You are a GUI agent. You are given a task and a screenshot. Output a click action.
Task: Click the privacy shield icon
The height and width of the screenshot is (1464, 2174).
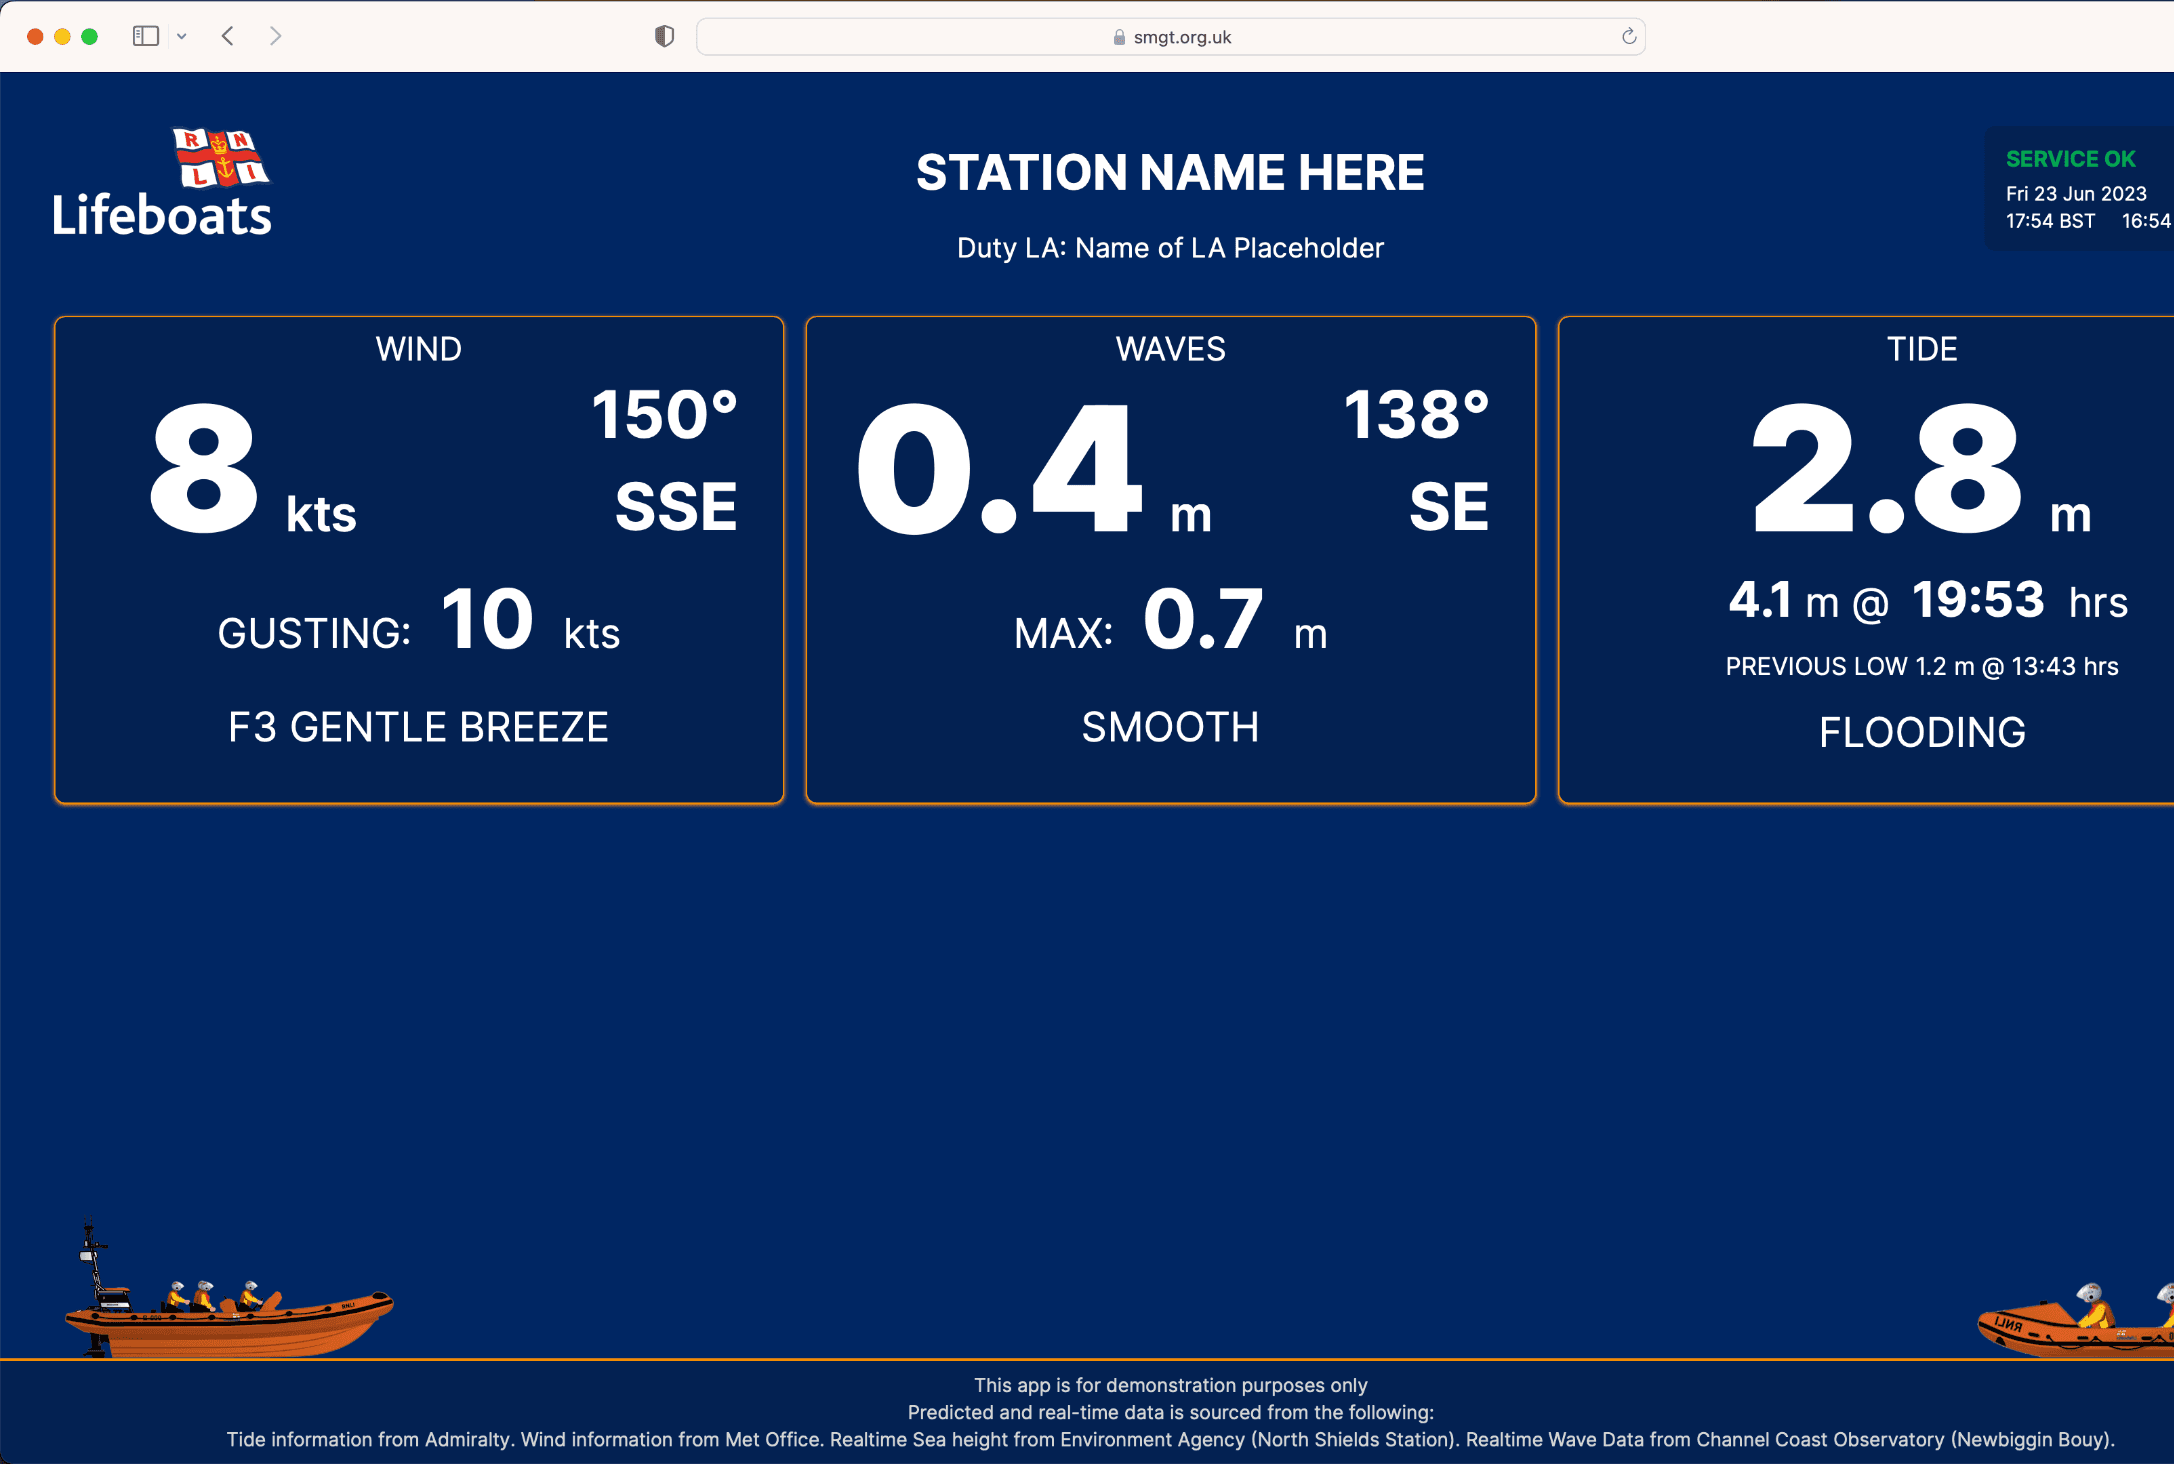(664, 36)
